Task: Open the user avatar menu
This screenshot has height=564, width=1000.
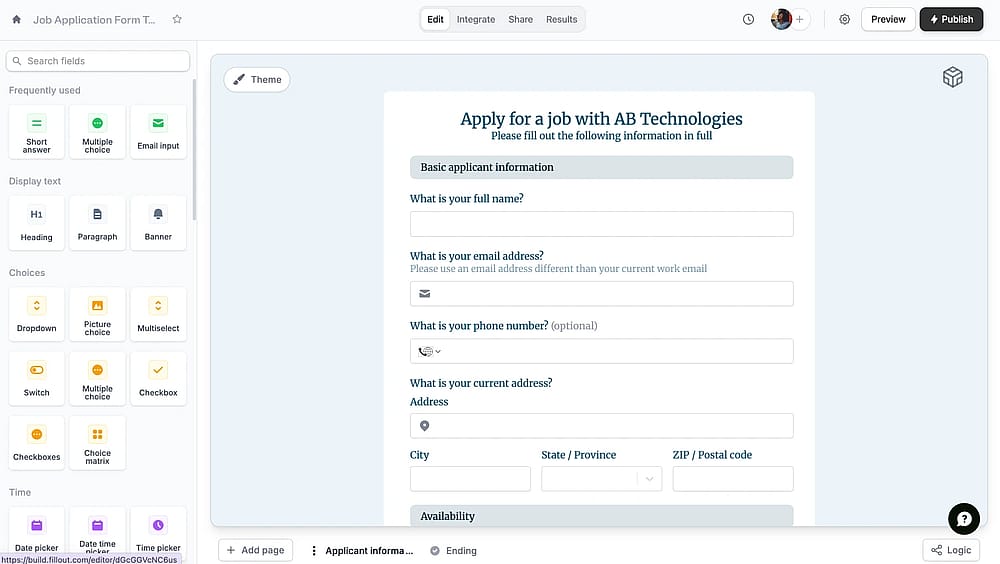Action: coord(781,19)
